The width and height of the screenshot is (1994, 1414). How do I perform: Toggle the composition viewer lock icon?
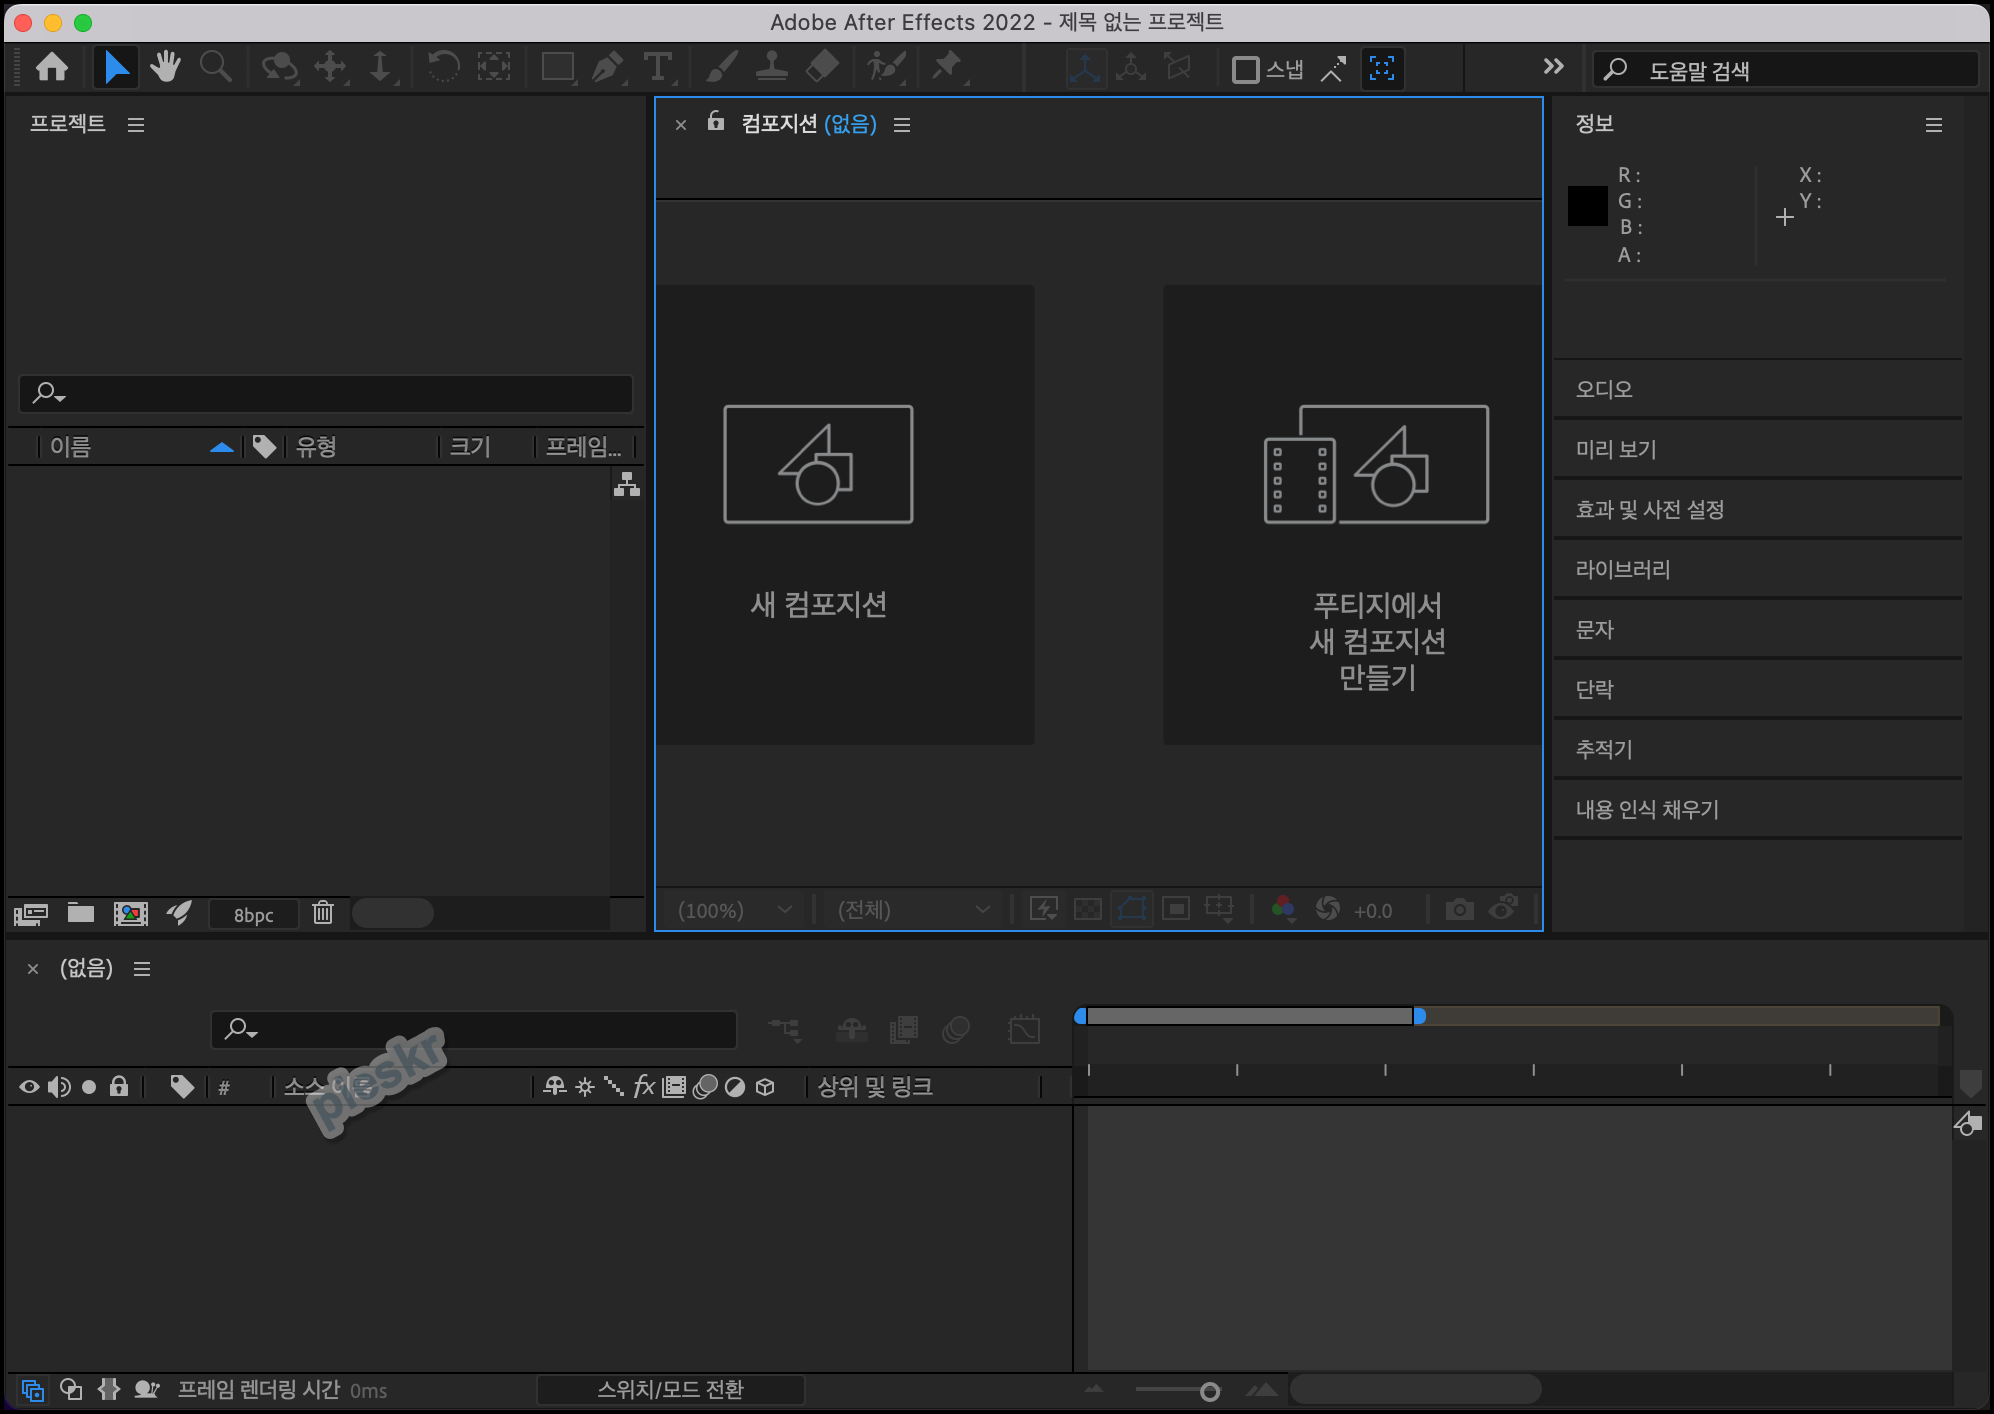[716, 122]
